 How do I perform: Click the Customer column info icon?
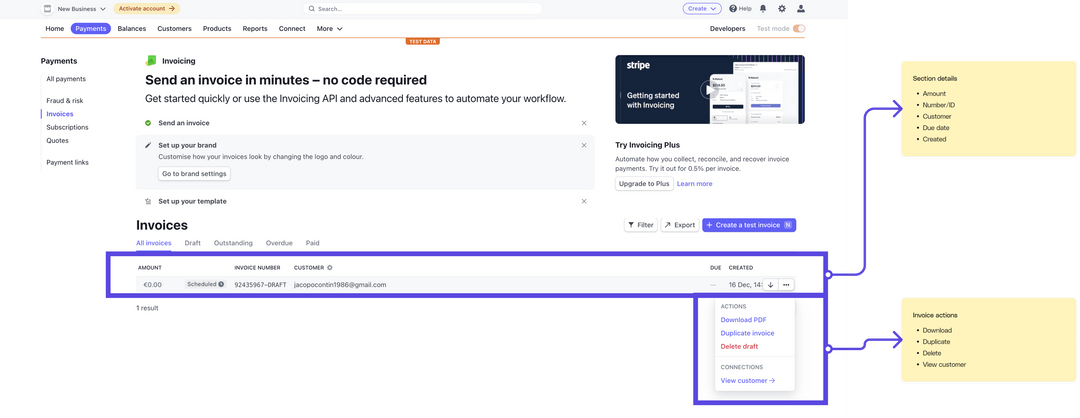coord(330,268)
